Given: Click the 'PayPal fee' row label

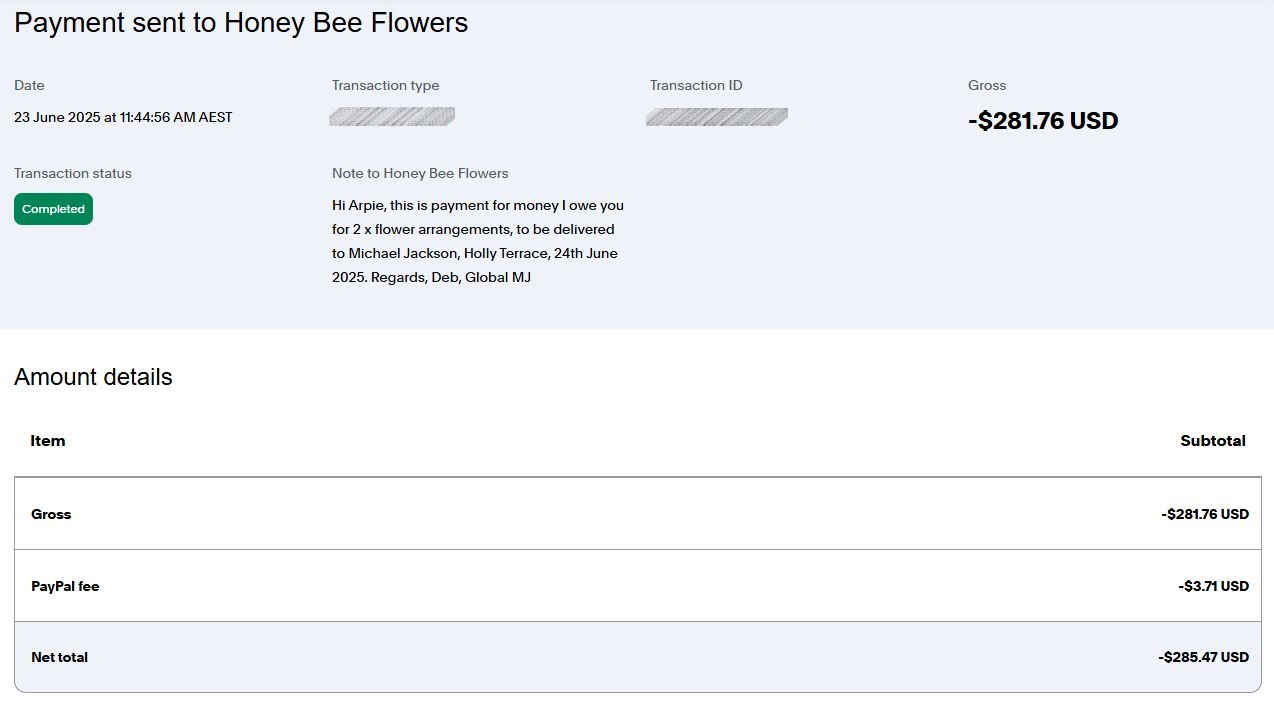Looking at the screenshot, I should 65,586.
